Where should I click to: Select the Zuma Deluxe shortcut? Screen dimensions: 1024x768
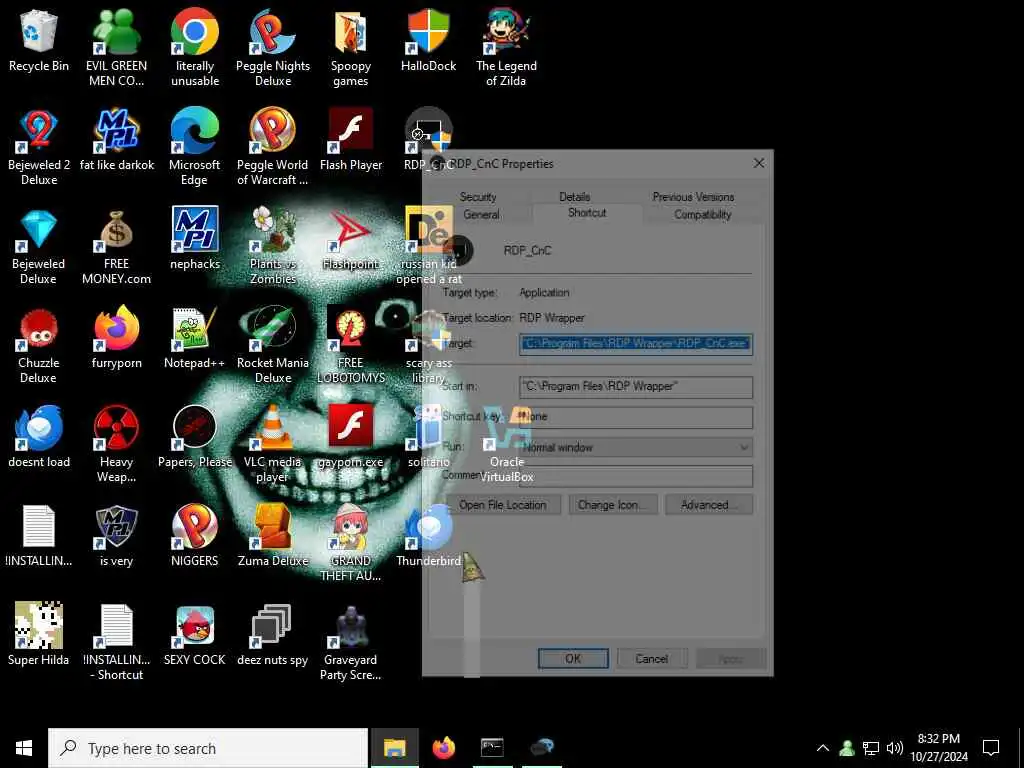(273, 536)
